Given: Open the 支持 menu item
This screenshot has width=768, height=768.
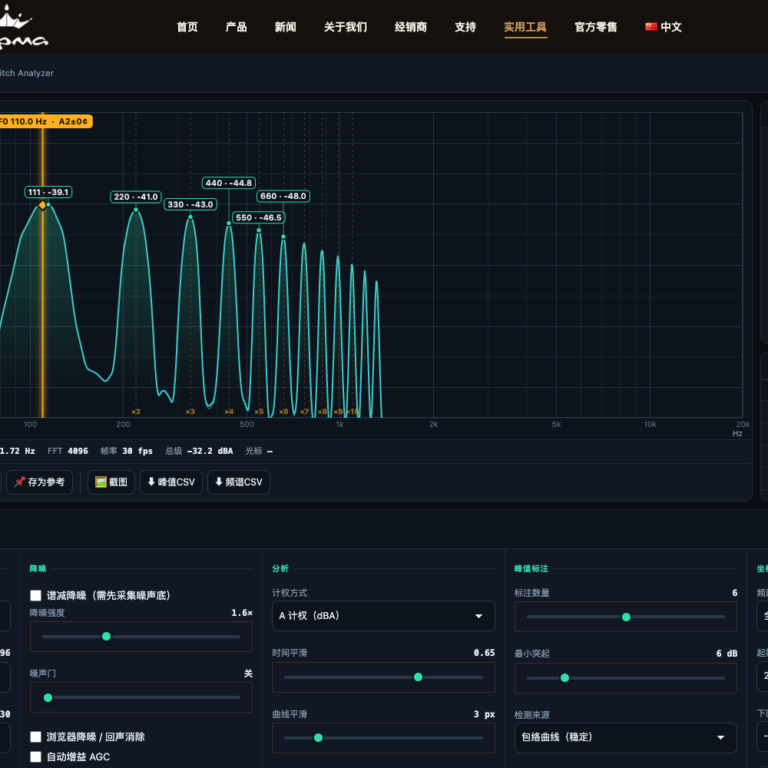Looking at the screenshot, I should (465, 27).
